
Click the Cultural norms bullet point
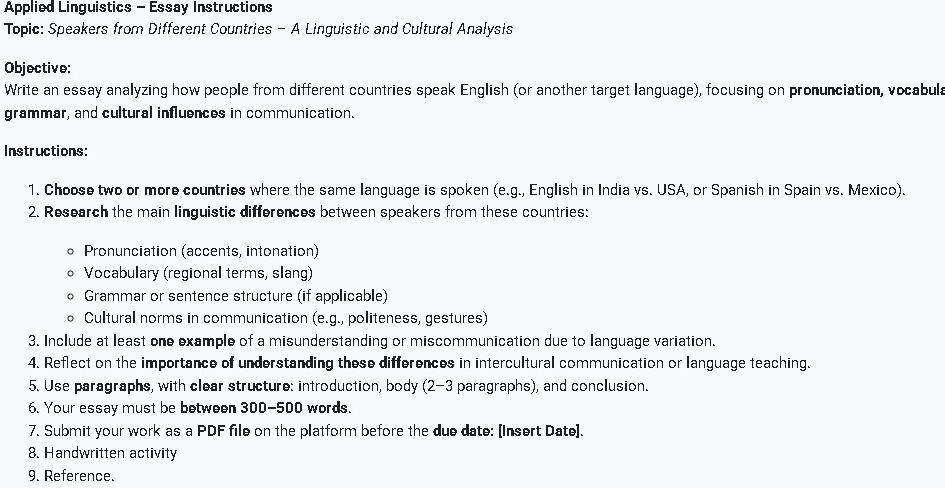pos(286,318)
